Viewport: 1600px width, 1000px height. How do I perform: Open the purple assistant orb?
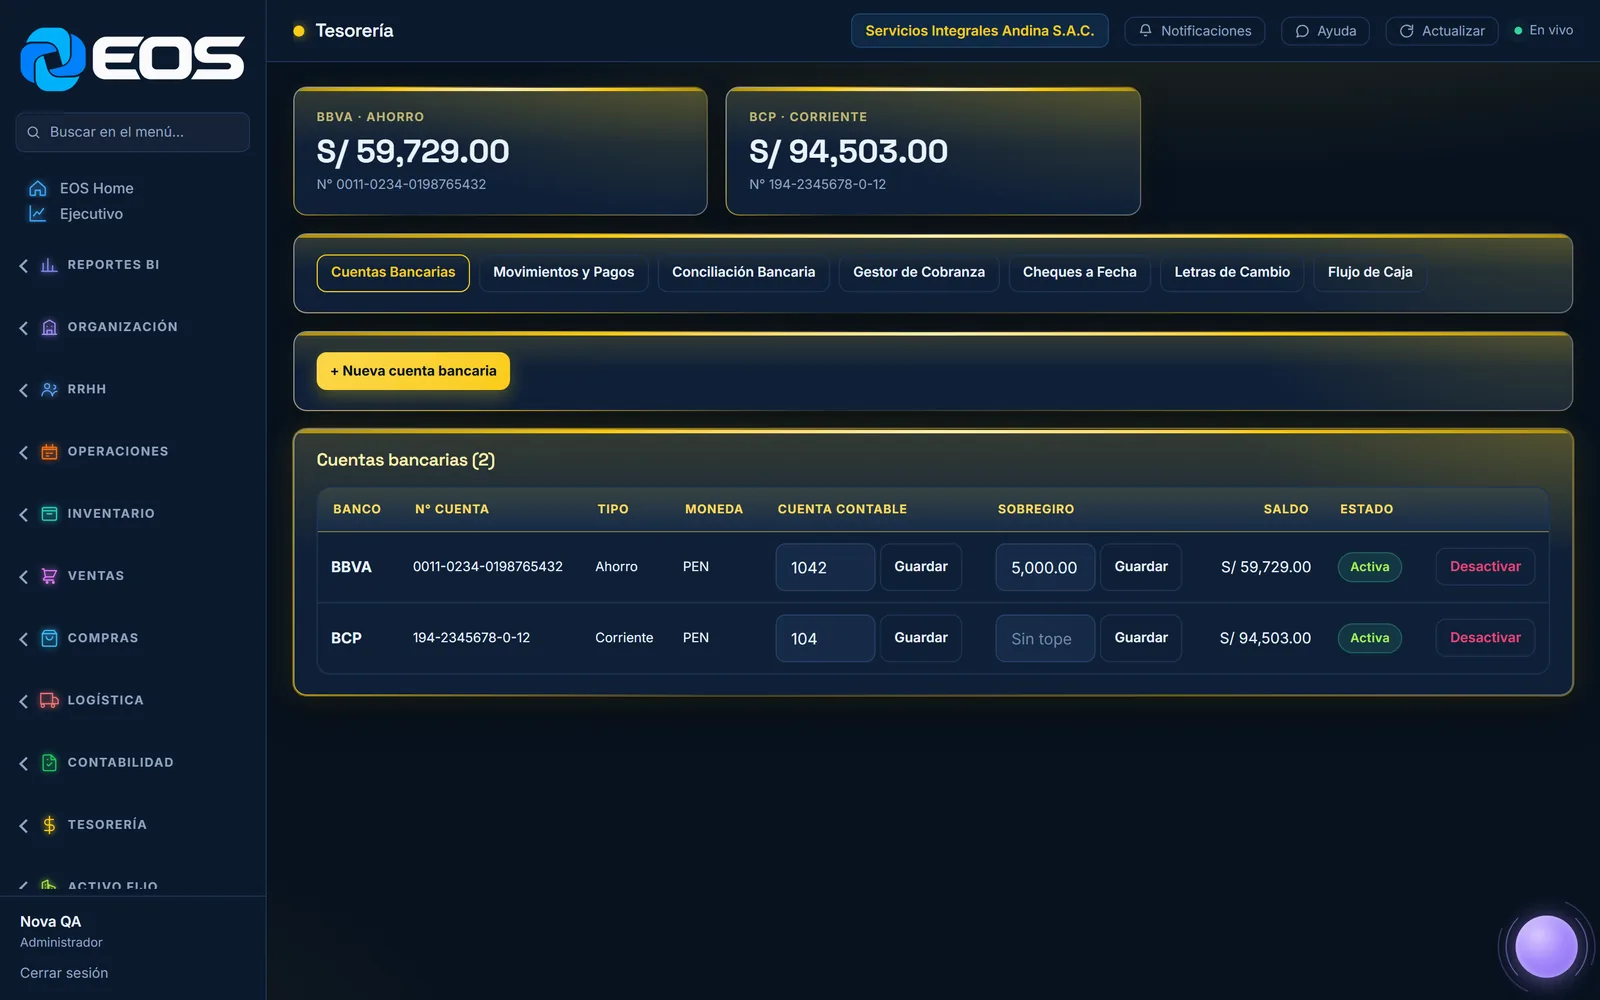(x=1546, y=946)
